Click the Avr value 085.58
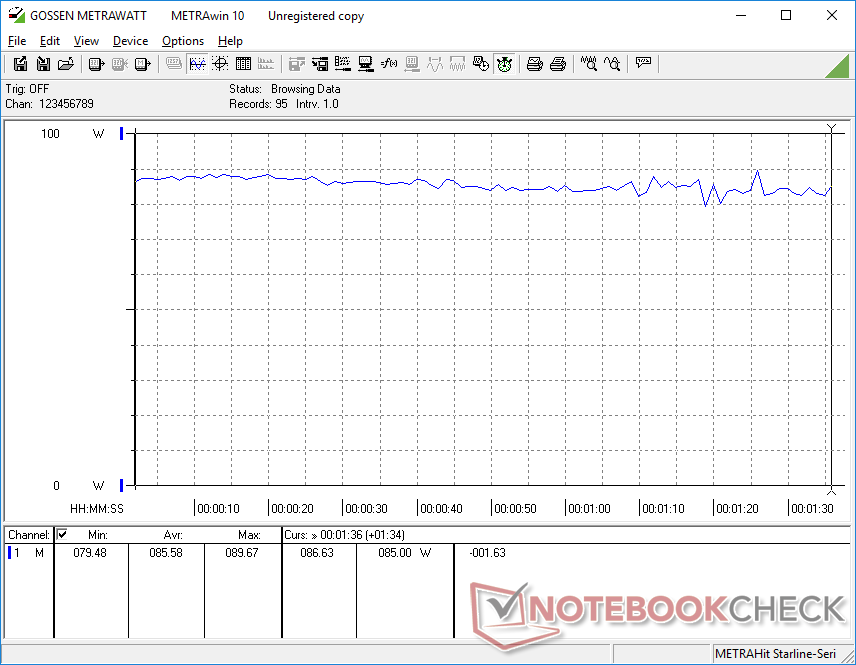The image size is (856, 665). click(x=166, y=553)
